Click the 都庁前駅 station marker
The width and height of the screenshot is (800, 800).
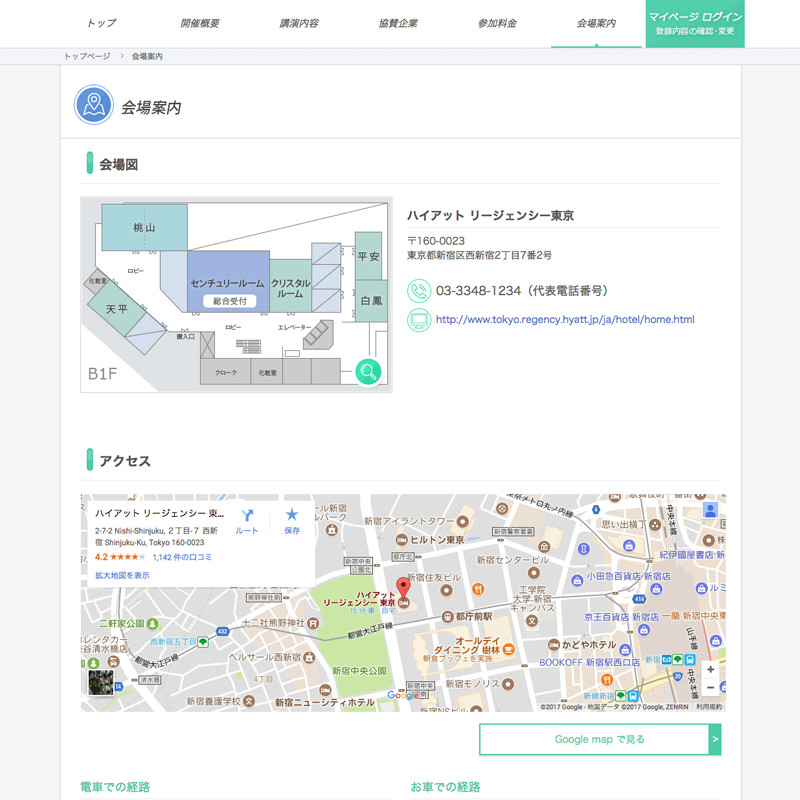[x=447, y=617]
